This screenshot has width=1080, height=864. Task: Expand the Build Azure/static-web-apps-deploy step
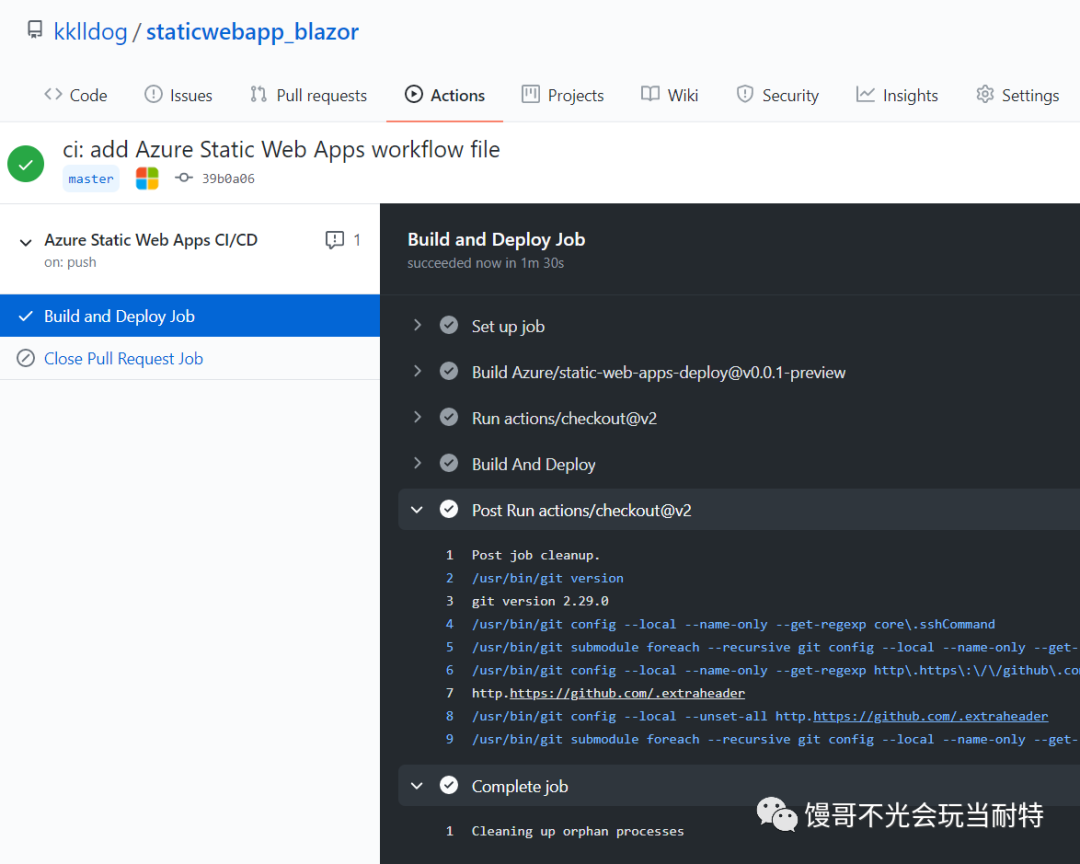click(417, 371)
